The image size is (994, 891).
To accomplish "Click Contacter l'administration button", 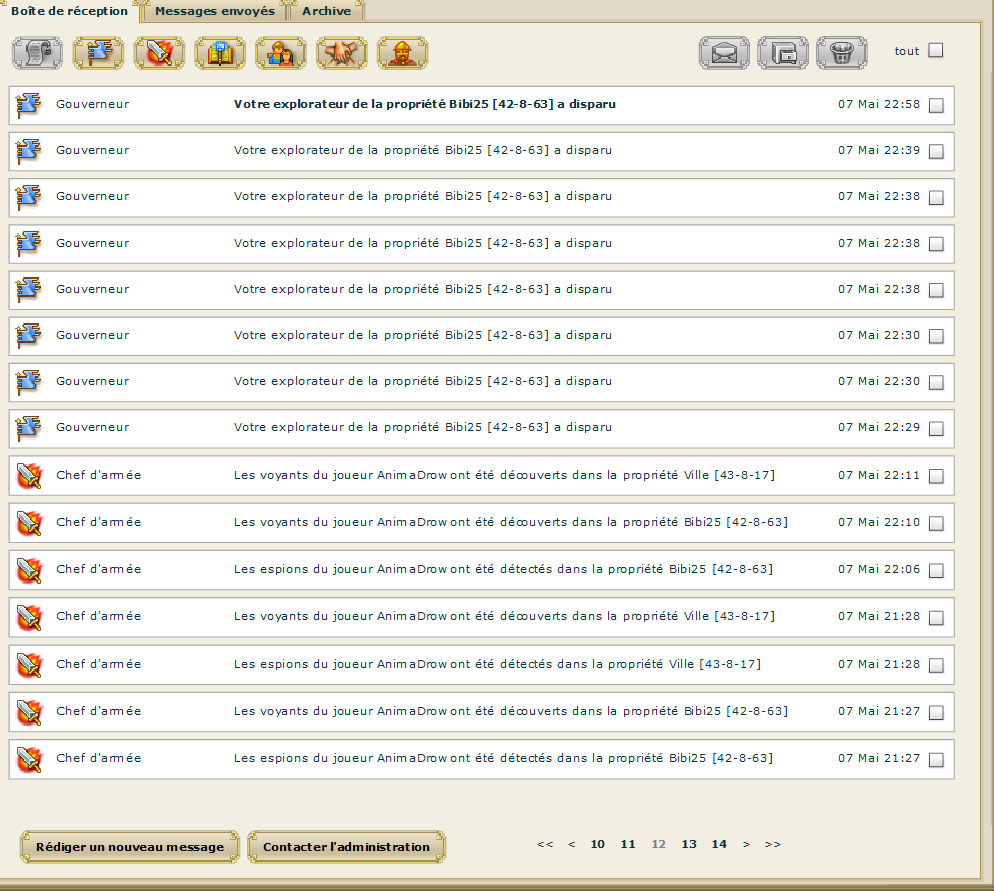I will 346,847.
